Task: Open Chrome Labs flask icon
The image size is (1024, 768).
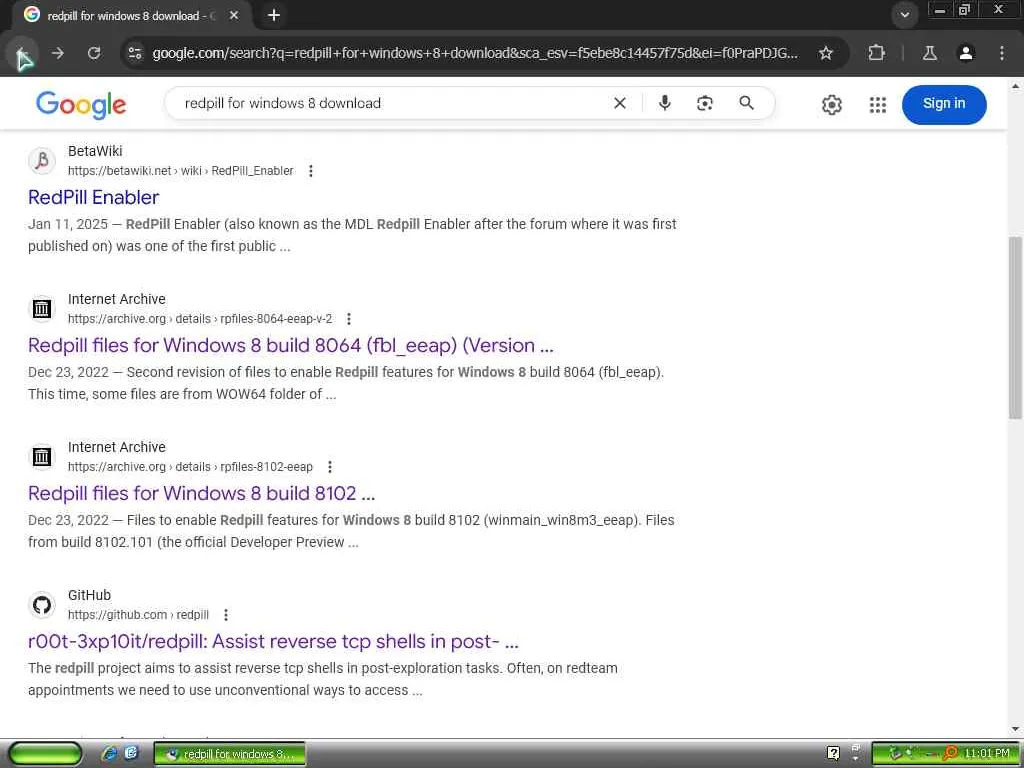Action: tap(929, 54)
